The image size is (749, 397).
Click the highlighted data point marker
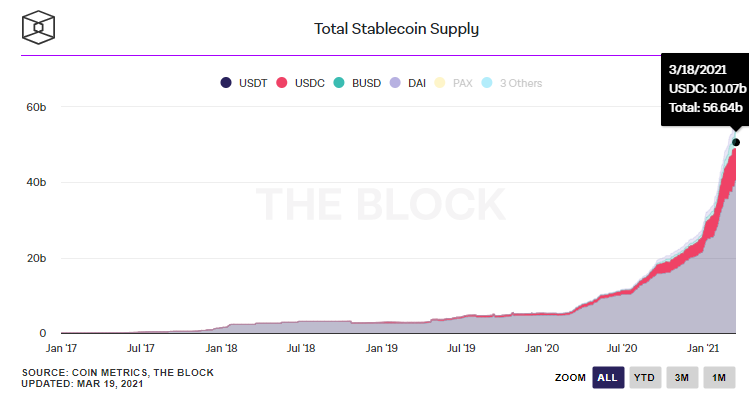point(736,142)
